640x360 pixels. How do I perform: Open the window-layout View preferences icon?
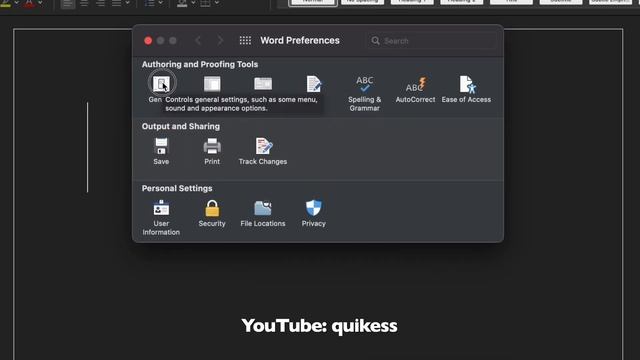tap(212, 84)
